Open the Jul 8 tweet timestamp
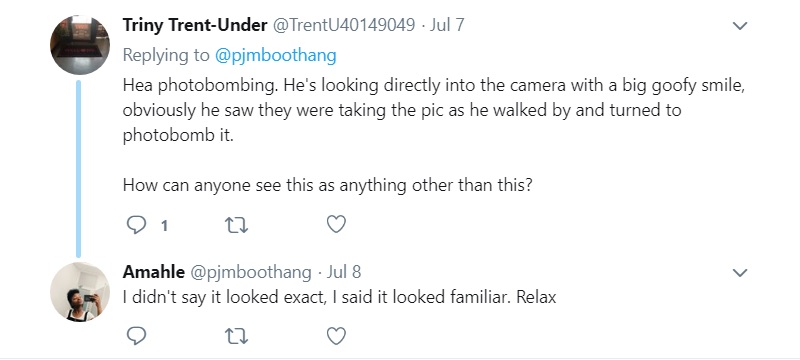Image resolution: width=800 pixels, height=360 pixels. 344,272
